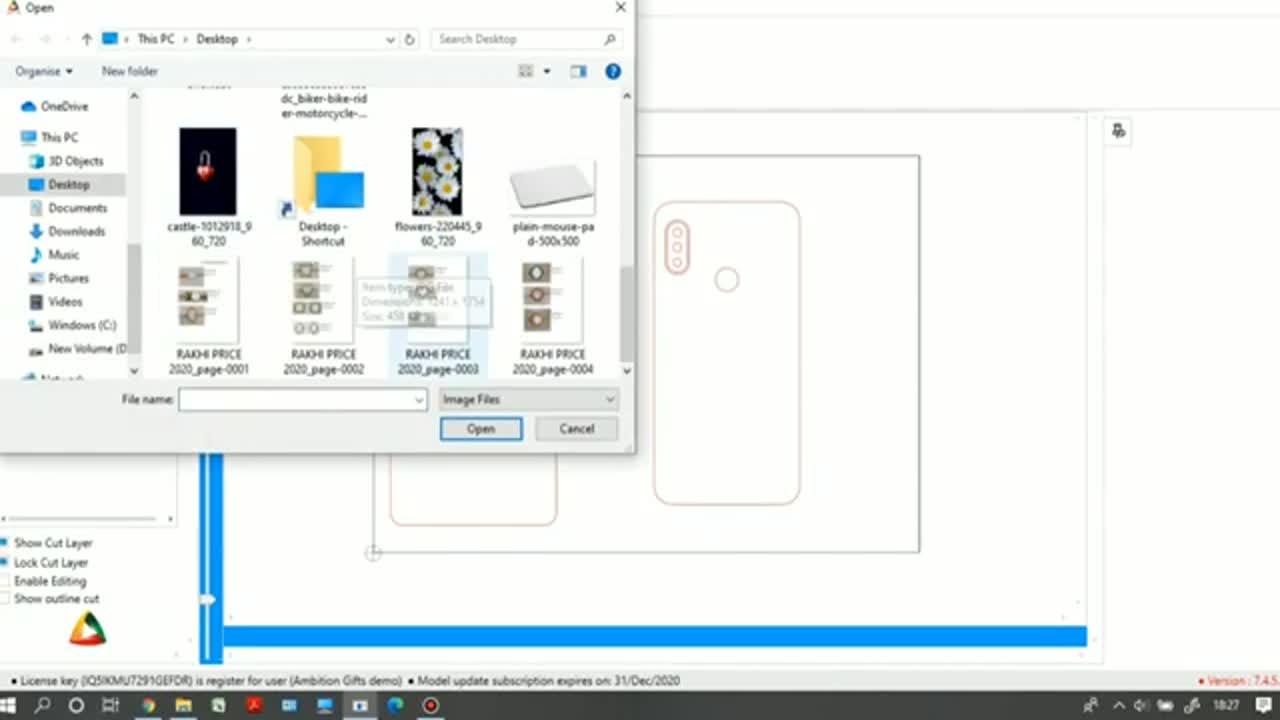
Task: Enable the Enable Editing checkbox
Action: (5, 581)
